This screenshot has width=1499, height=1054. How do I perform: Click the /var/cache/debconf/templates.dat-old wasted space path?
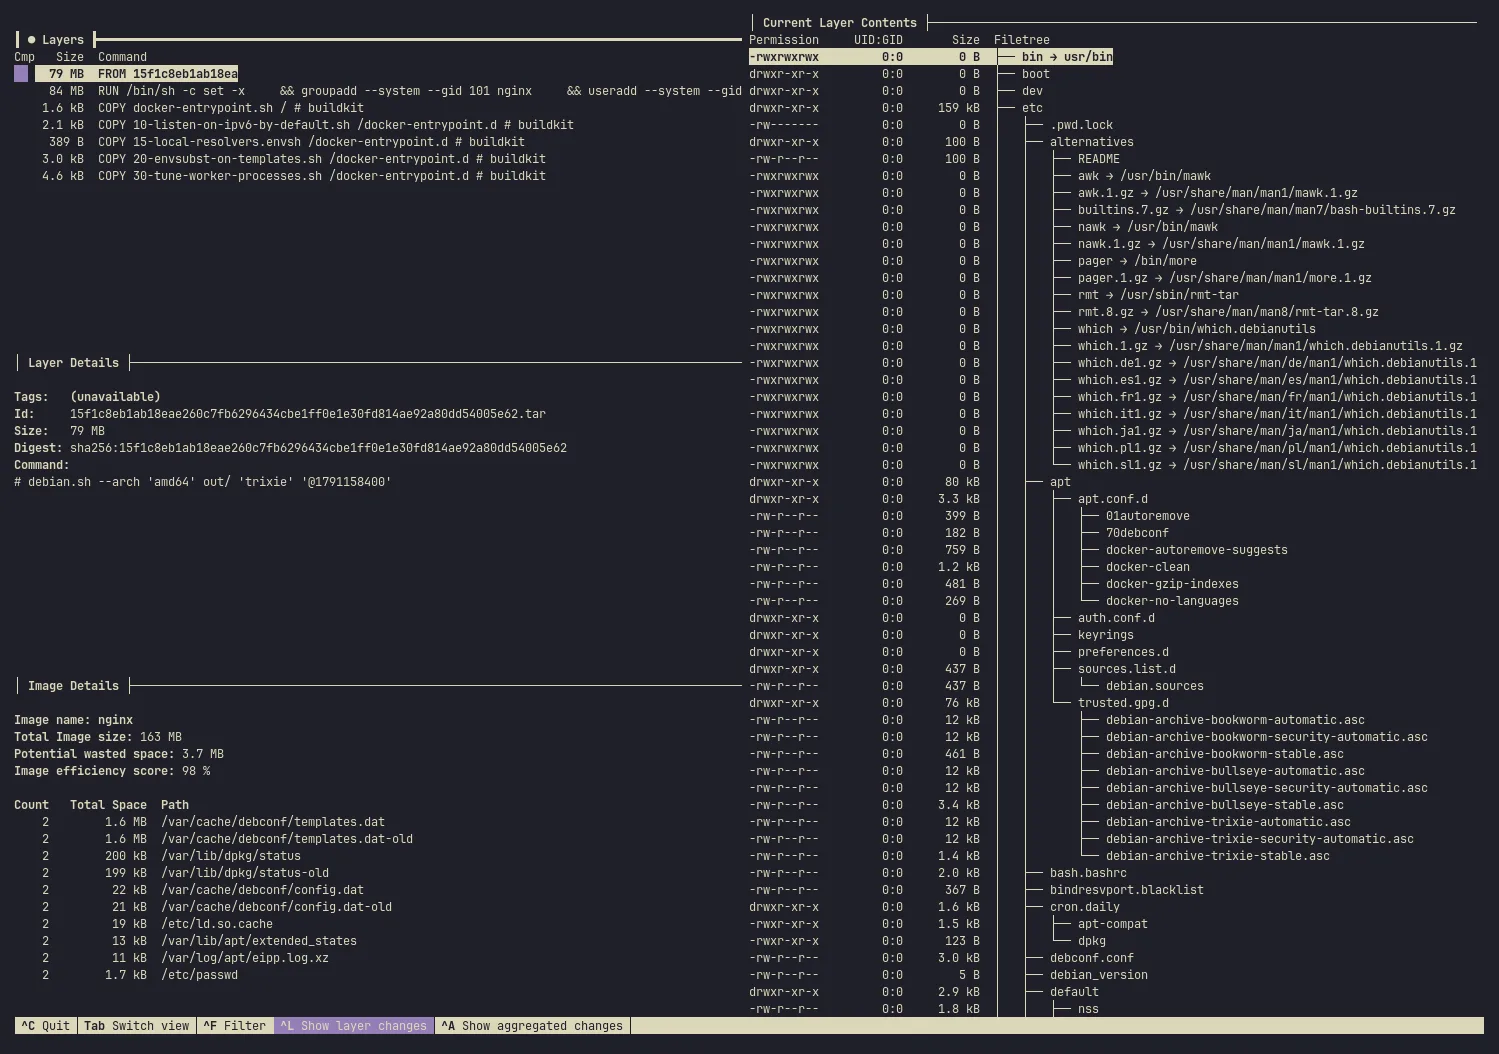(x=287, y=839)
